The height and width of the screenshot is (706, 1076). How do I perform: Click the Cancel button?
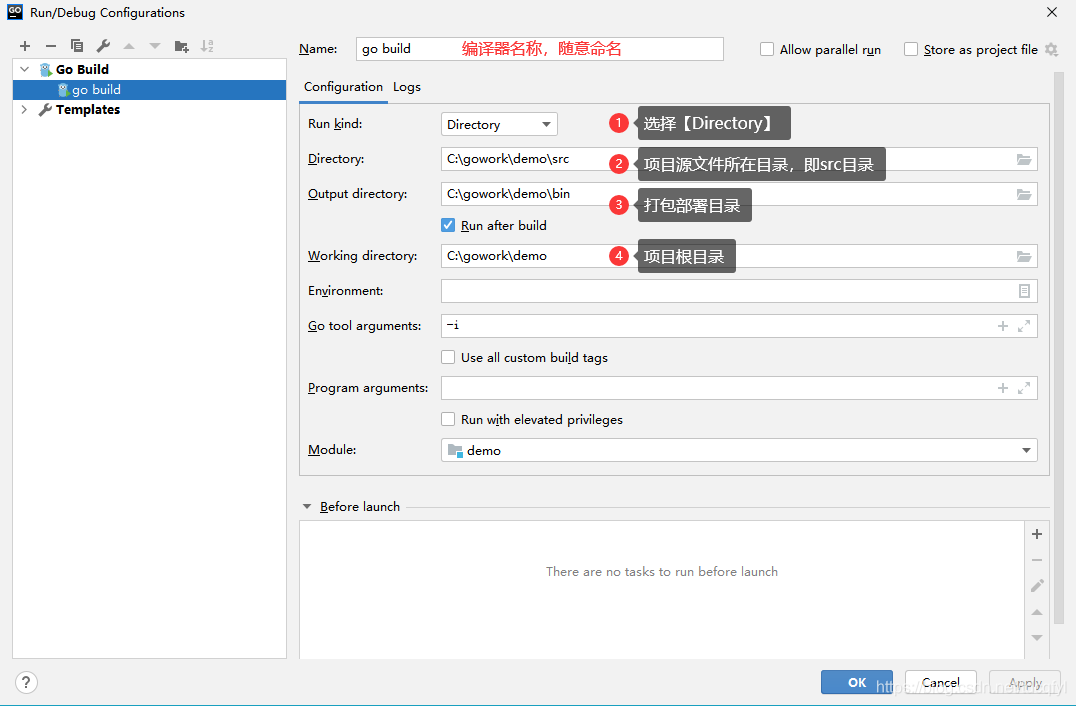(x=940, y=682)
